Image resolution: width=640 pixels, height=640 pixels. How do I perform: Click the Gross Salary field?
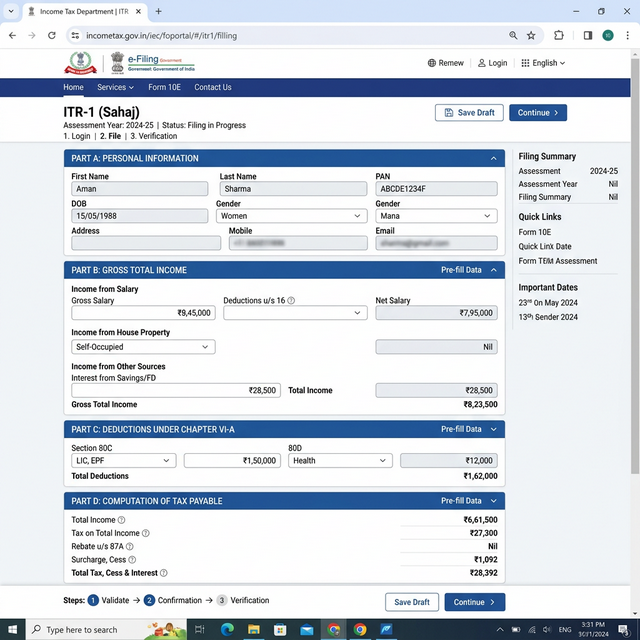[x=143, y=313]
